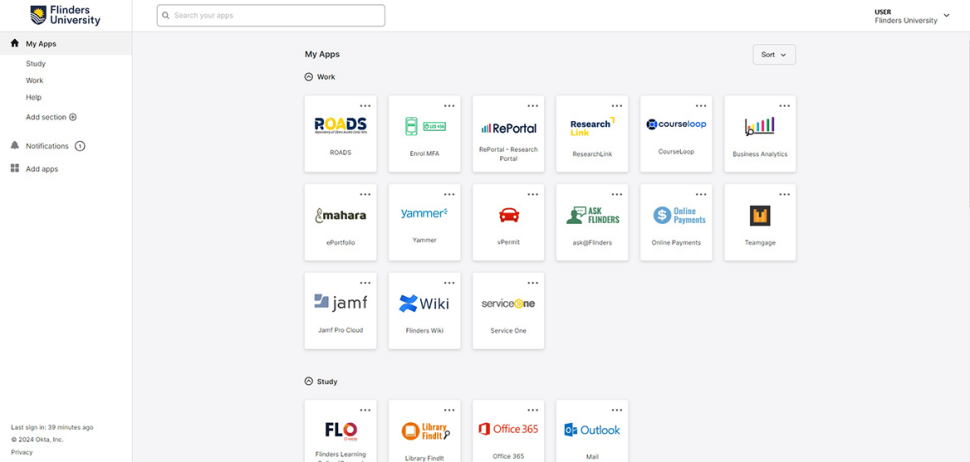Click the USER Flinders University account name

906,16
